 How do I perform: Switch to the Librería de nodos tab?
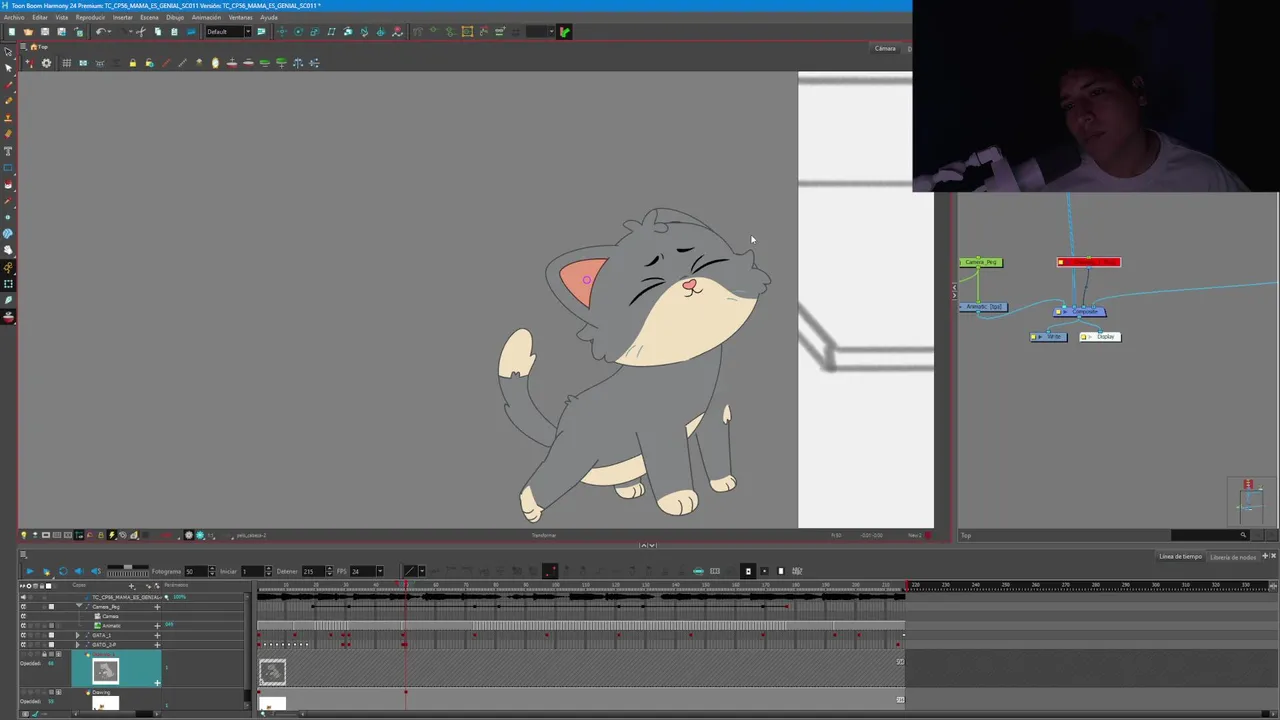click(1233, 556)
